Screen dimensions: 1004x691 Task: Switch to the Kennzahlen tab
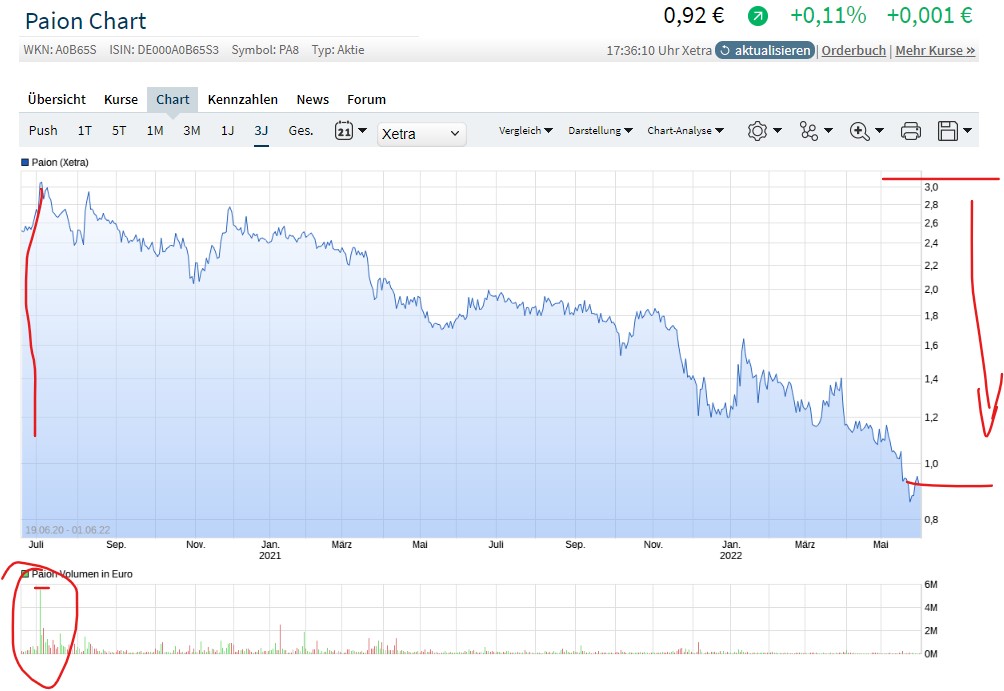click(243, 99)
